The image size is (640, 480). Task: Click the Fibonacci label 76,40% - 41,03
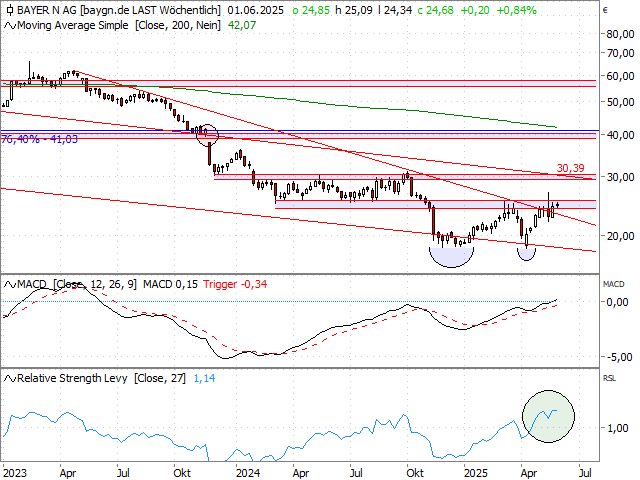tap(39, 139)
